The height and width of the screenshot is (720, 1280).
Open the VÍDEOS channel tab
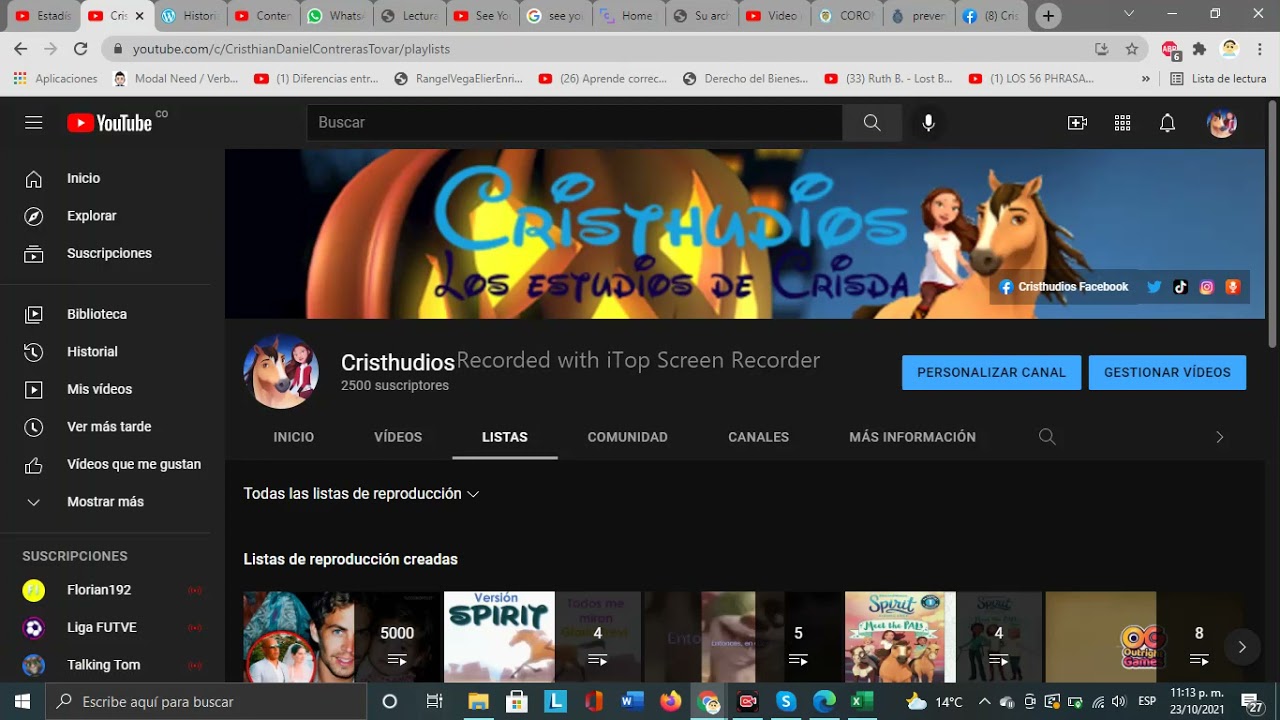click(398, 437)
